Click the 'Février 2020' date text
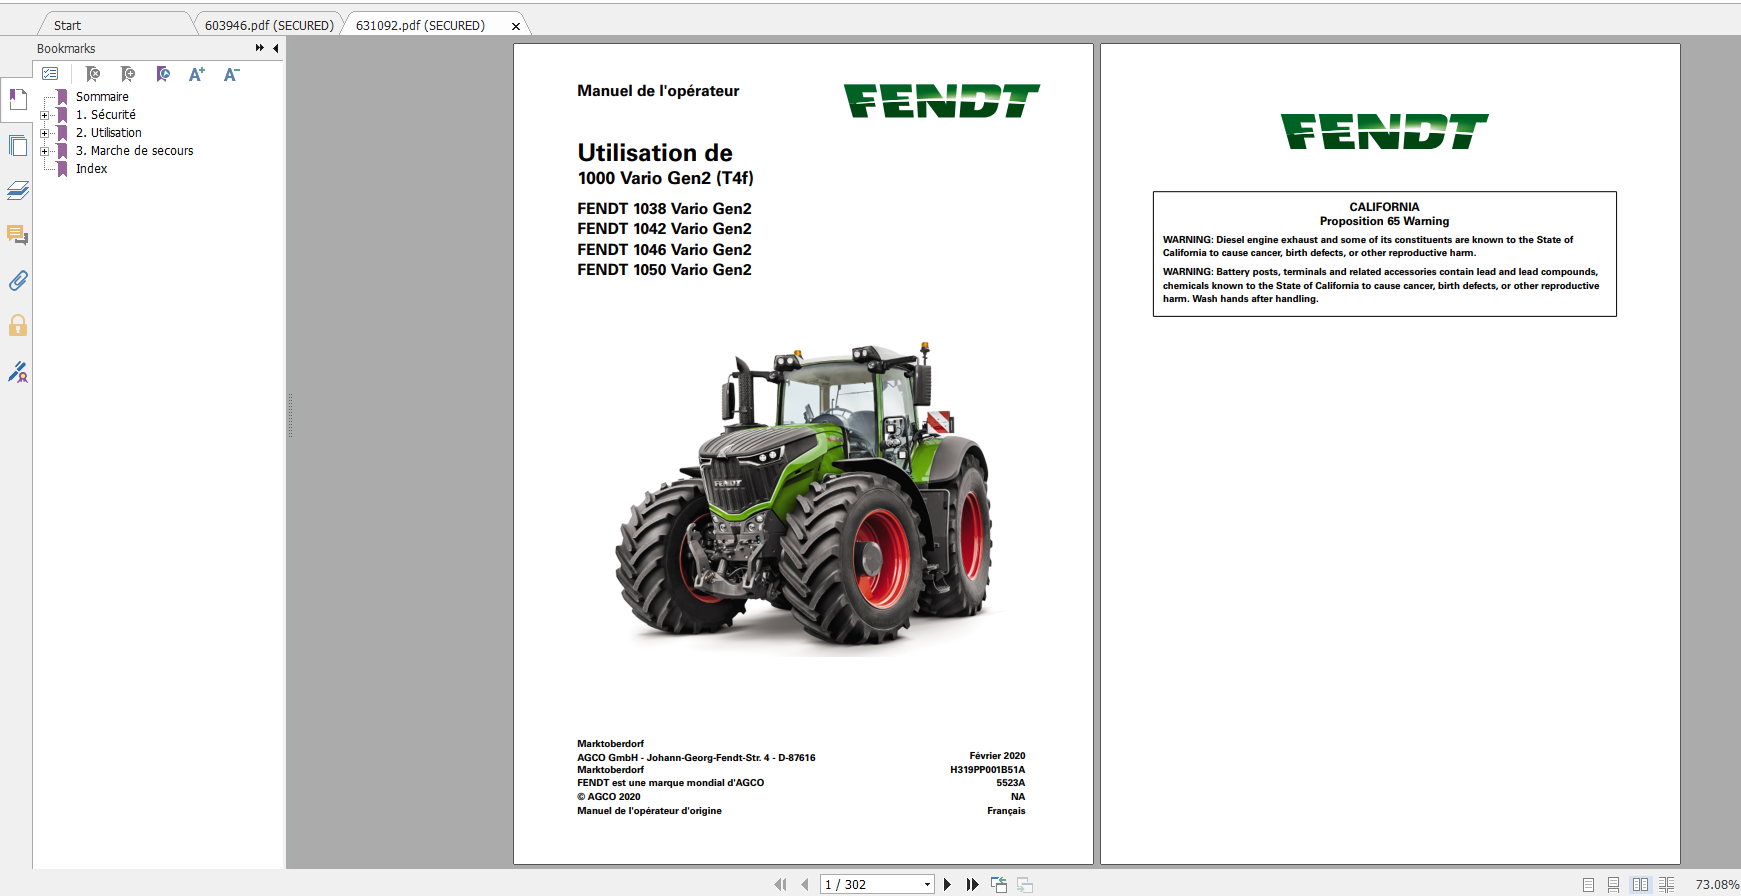This screenshot has width=1741, height=896. 997,756
